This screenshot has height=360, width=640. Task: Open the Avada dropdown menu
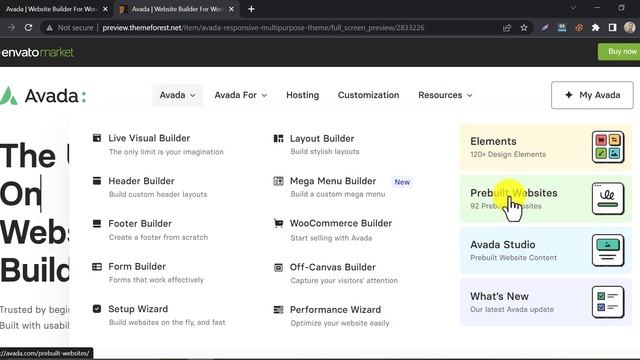pyautogui.click(x=178, y=95)
